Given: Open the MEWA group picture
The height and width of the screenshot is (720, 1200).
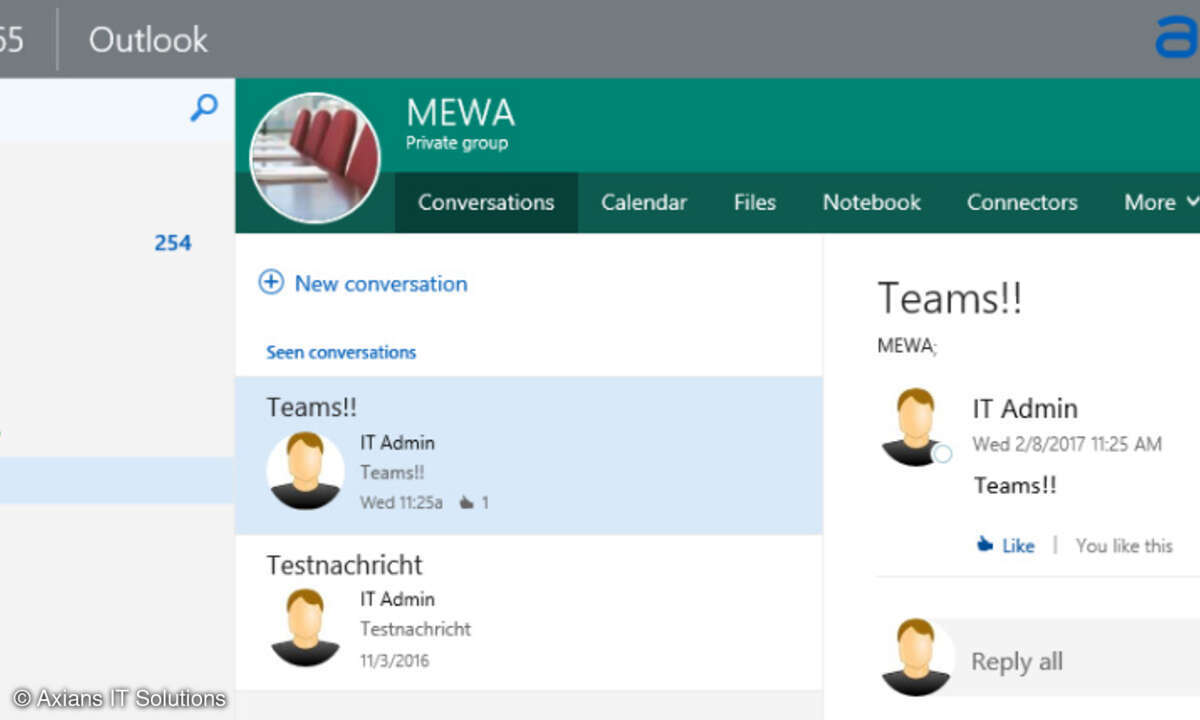Looking at the screenshot, I should [315, 158].
